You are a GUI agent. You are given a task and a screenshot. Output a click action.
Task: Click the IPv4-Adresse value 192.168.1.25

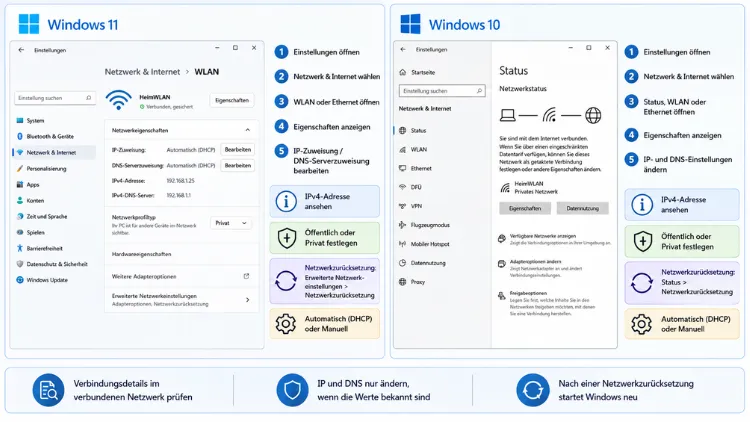(180, 181)
